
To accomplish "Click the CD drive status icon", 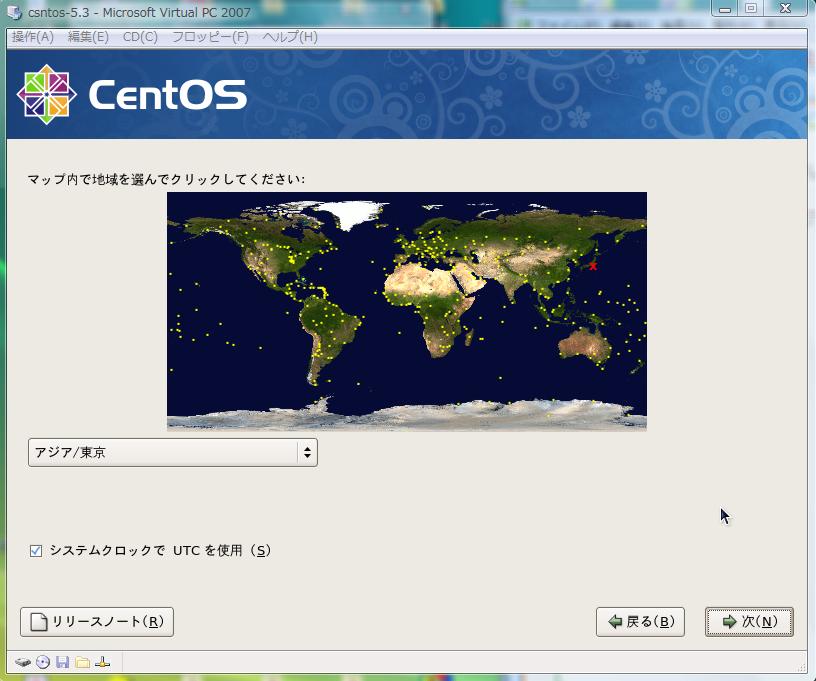I will [x=43, y=662].
